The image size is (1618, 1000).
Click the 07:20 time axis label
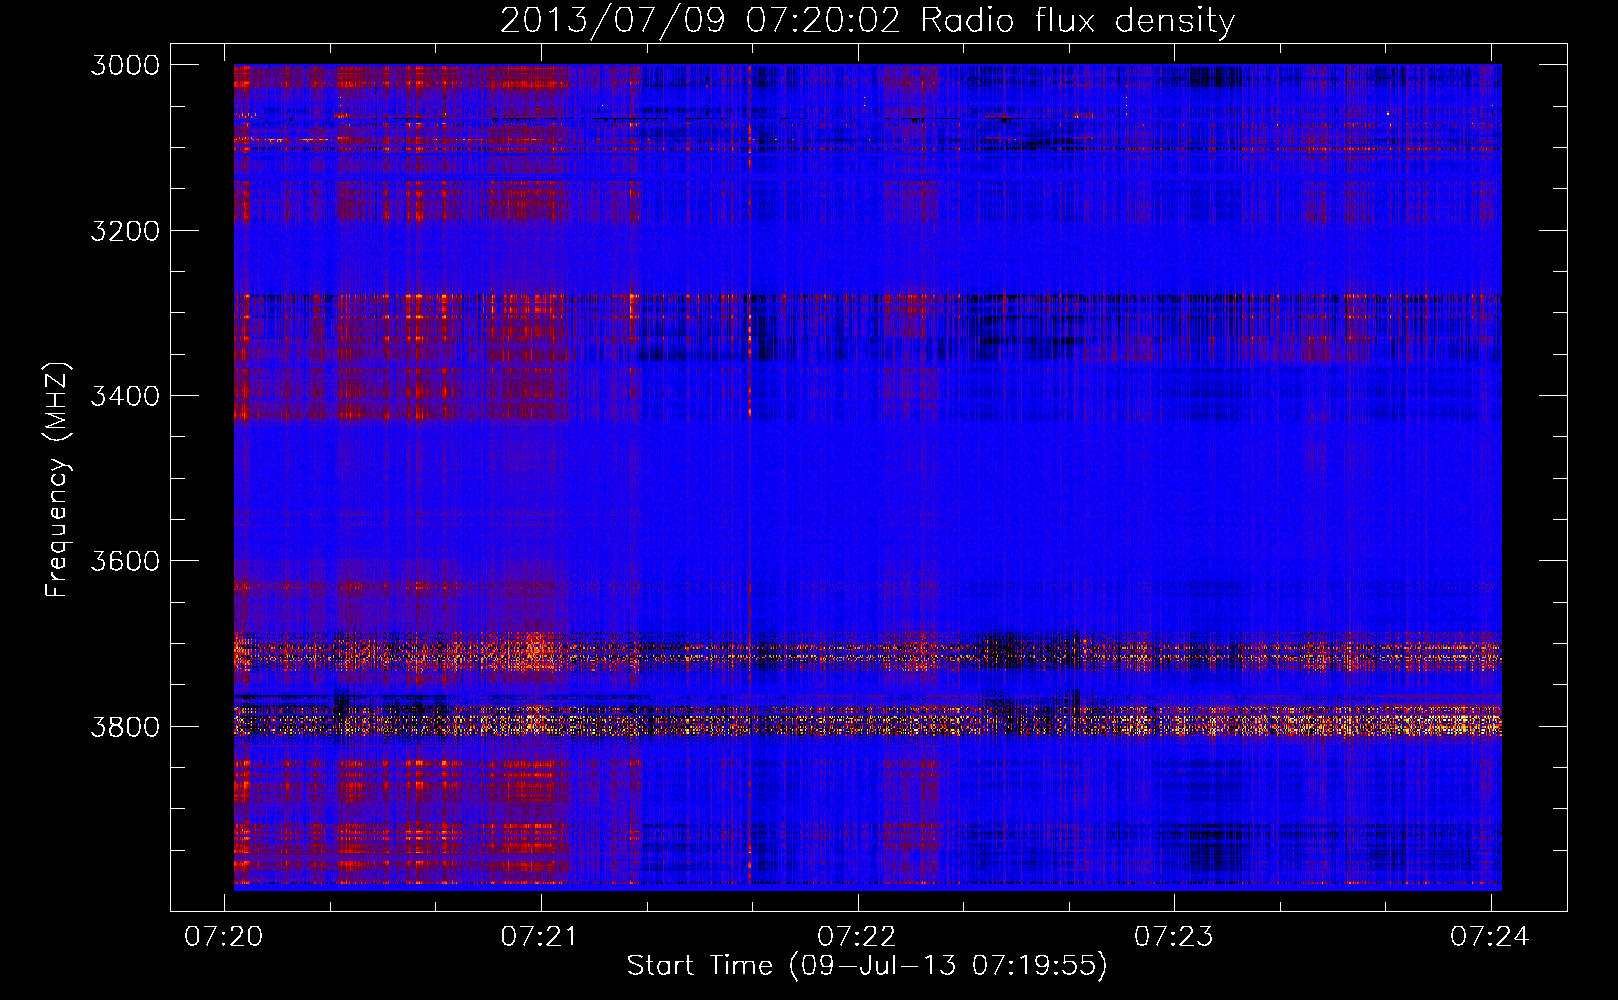click(225, 936)
